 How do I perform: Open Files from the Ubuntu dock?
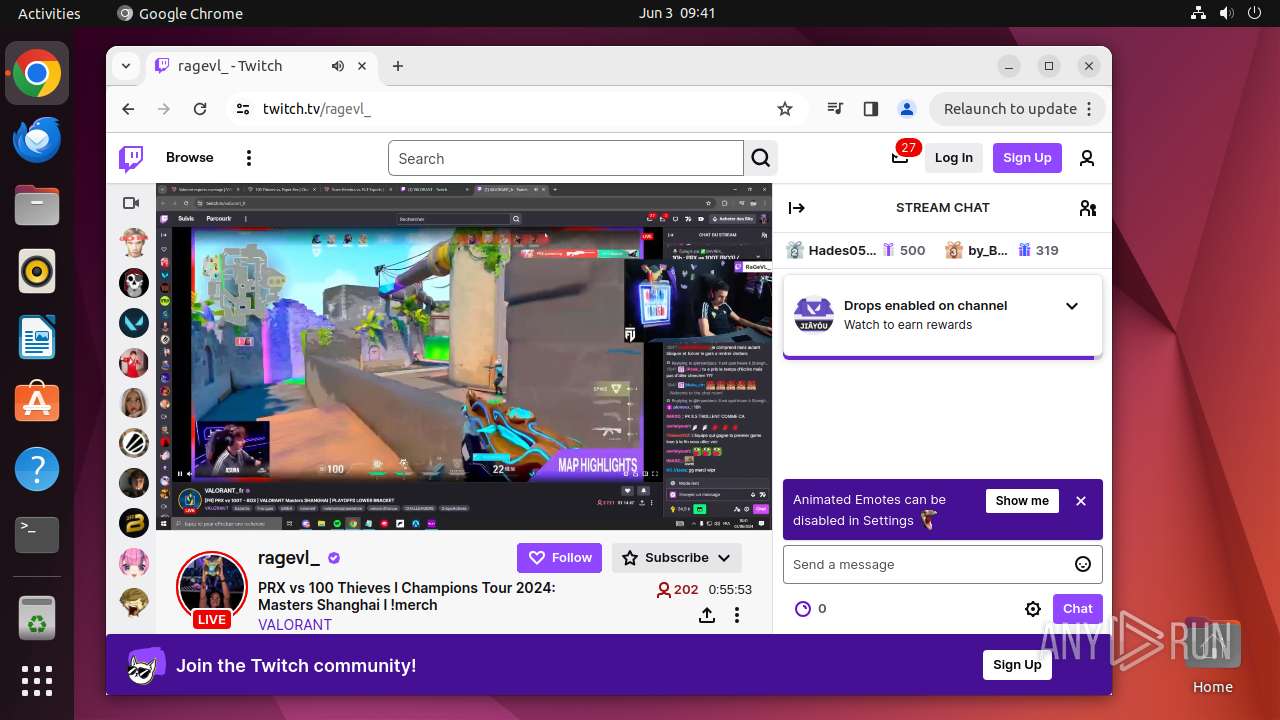point(37,205)
